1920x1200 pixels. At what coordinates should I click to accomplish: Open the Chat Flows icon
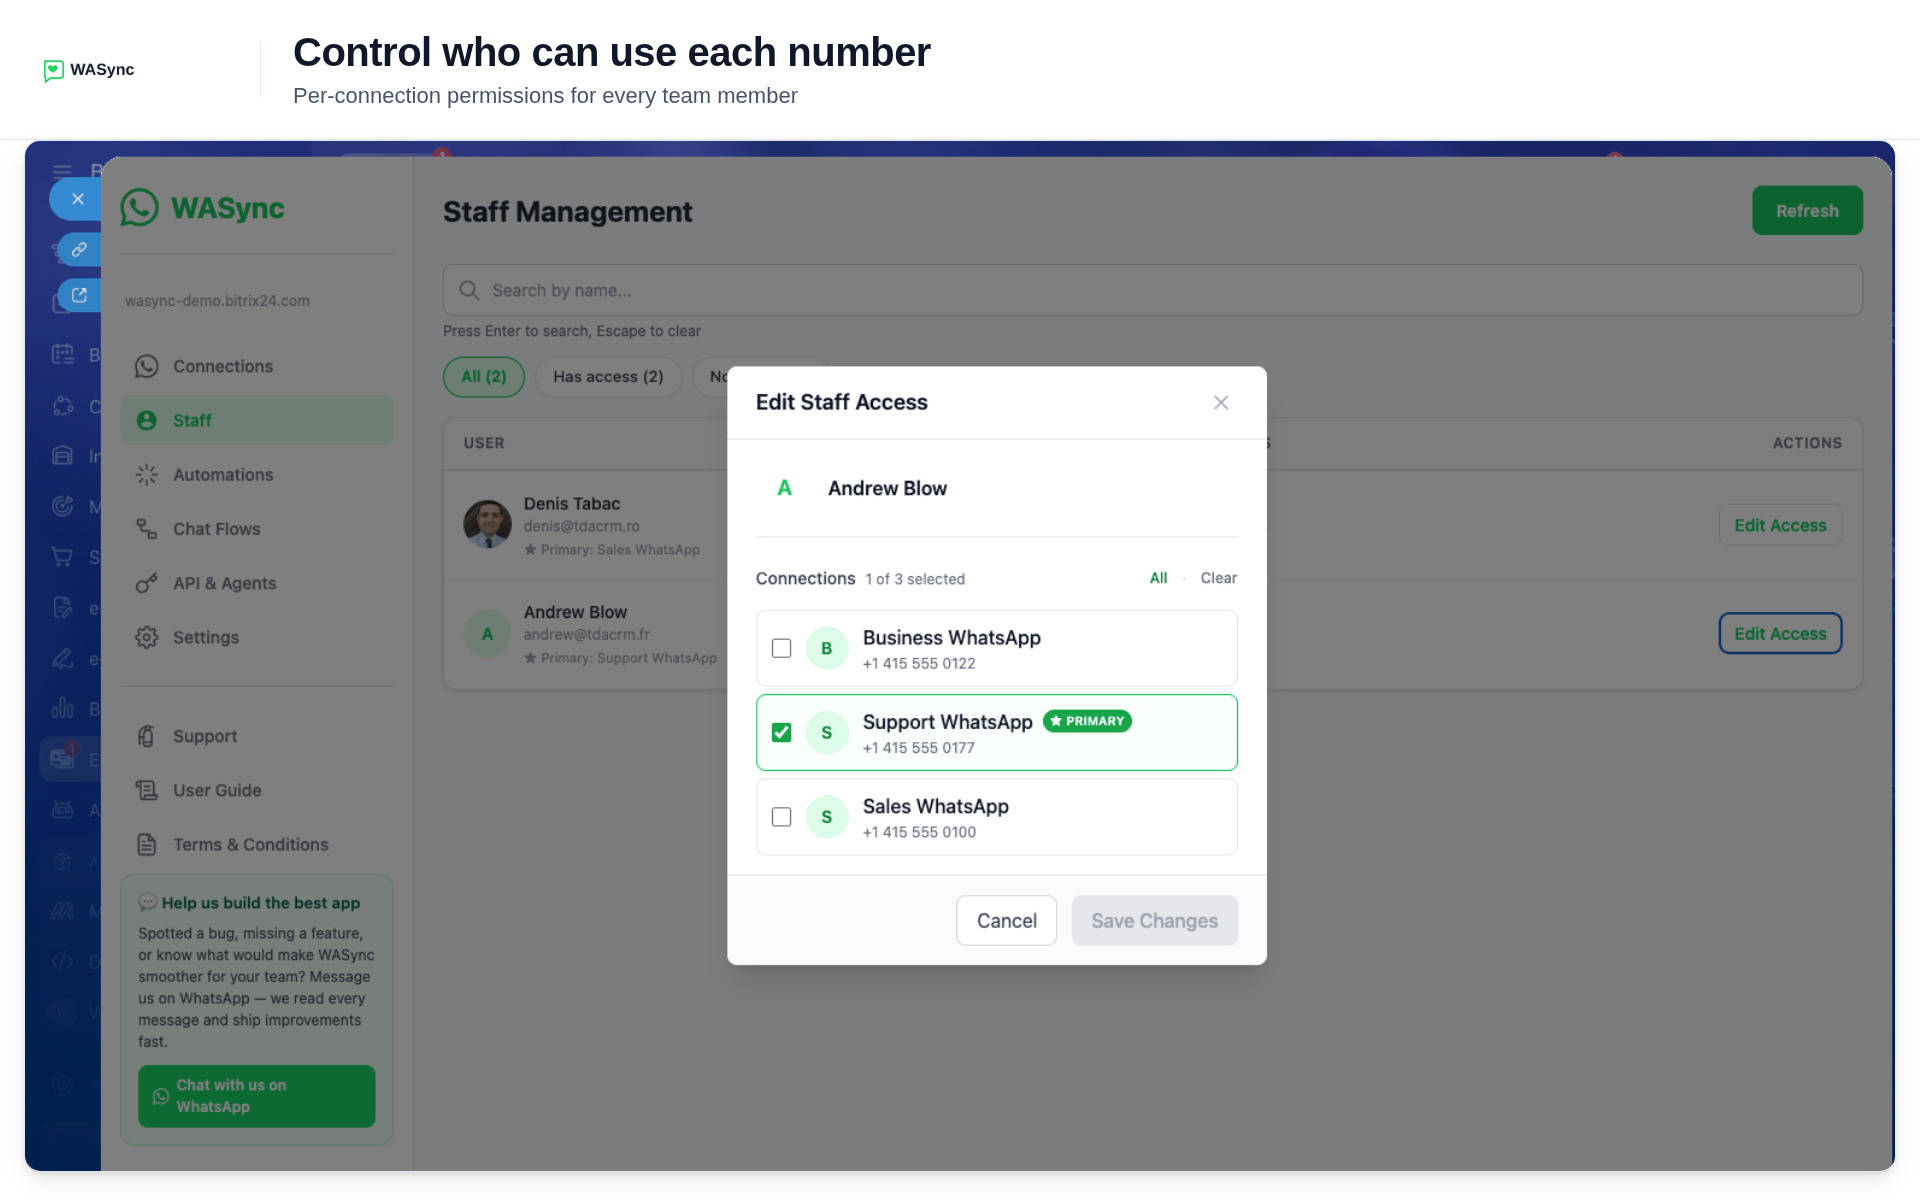pos(147,529)
